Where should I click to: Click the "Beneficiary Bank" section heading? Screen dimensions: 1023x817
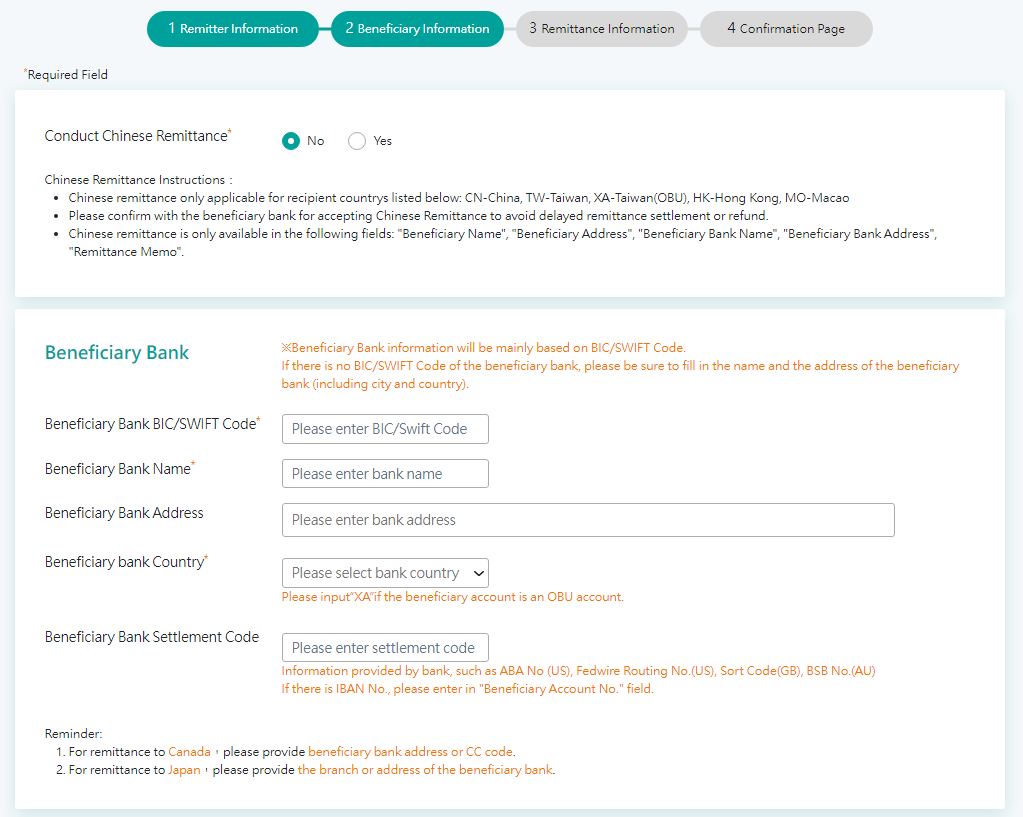117,353
